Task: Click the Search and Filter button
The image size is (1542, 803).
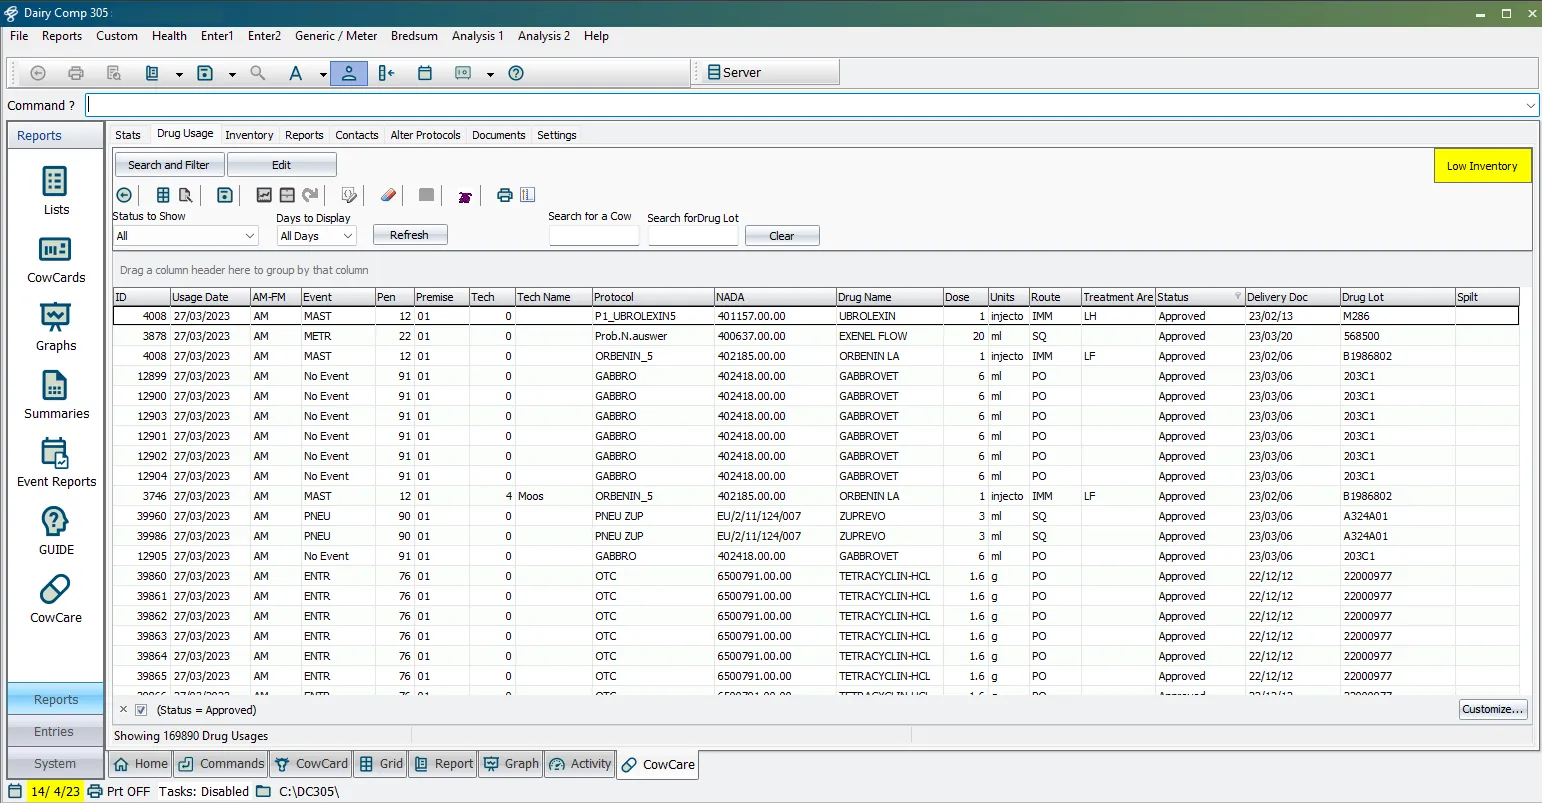Action: coord(169,165)
